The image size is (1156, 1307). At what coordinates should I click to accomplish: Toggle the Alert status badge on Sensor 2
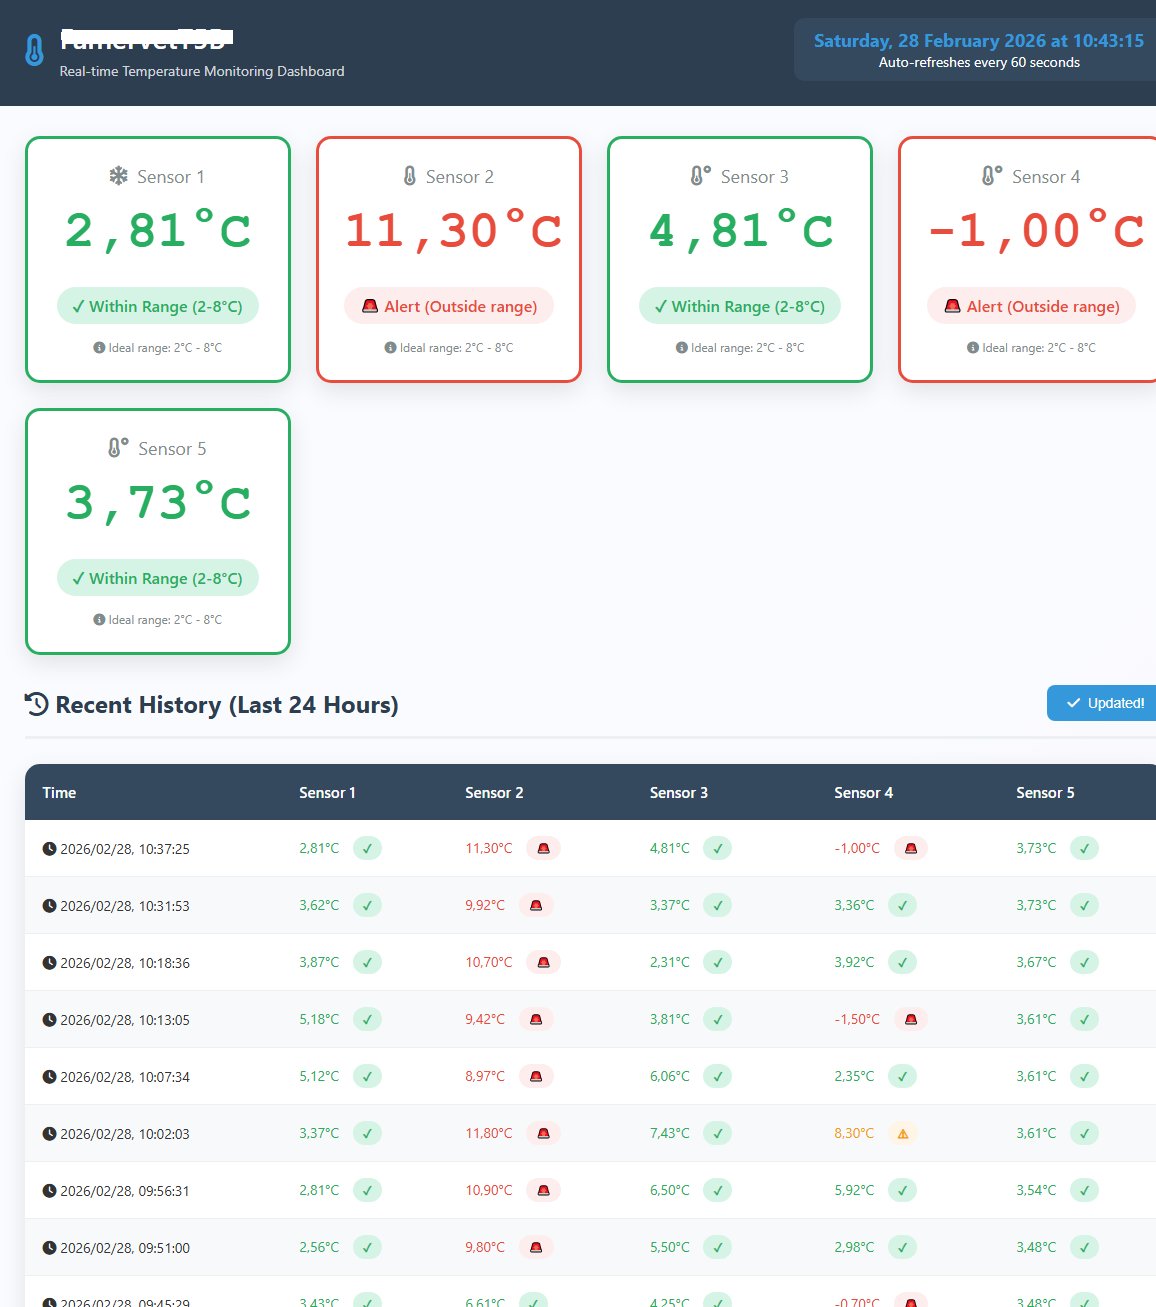tap(448, 306)
